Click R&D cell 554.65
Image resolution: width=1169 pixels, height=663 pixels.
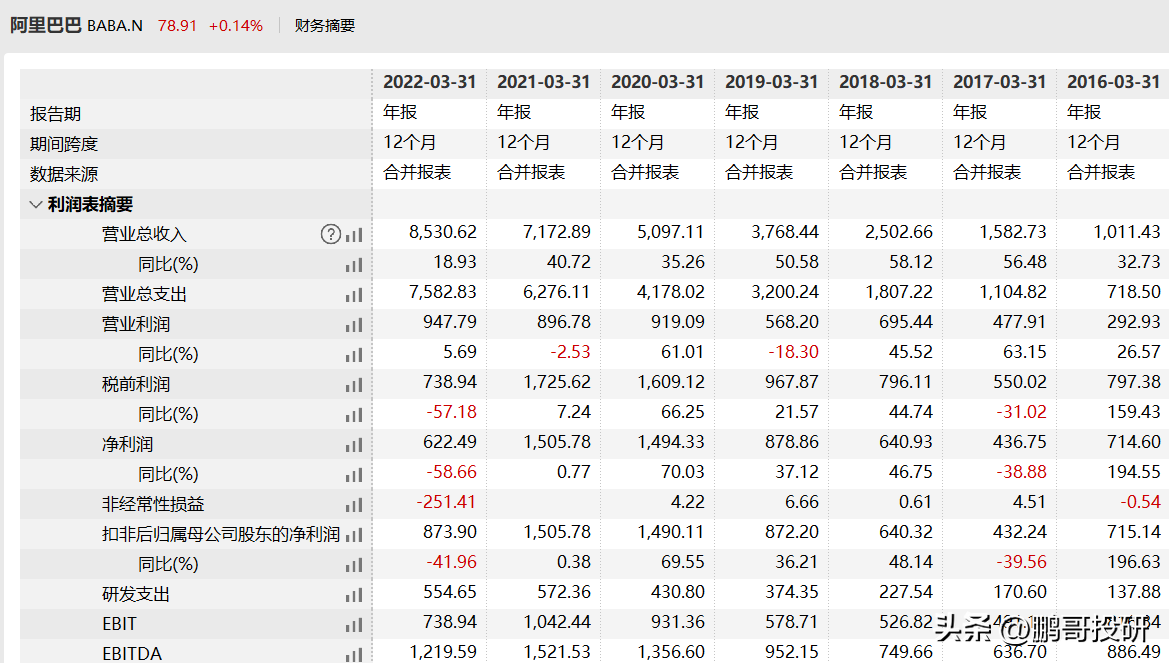[x=450, y=592]
